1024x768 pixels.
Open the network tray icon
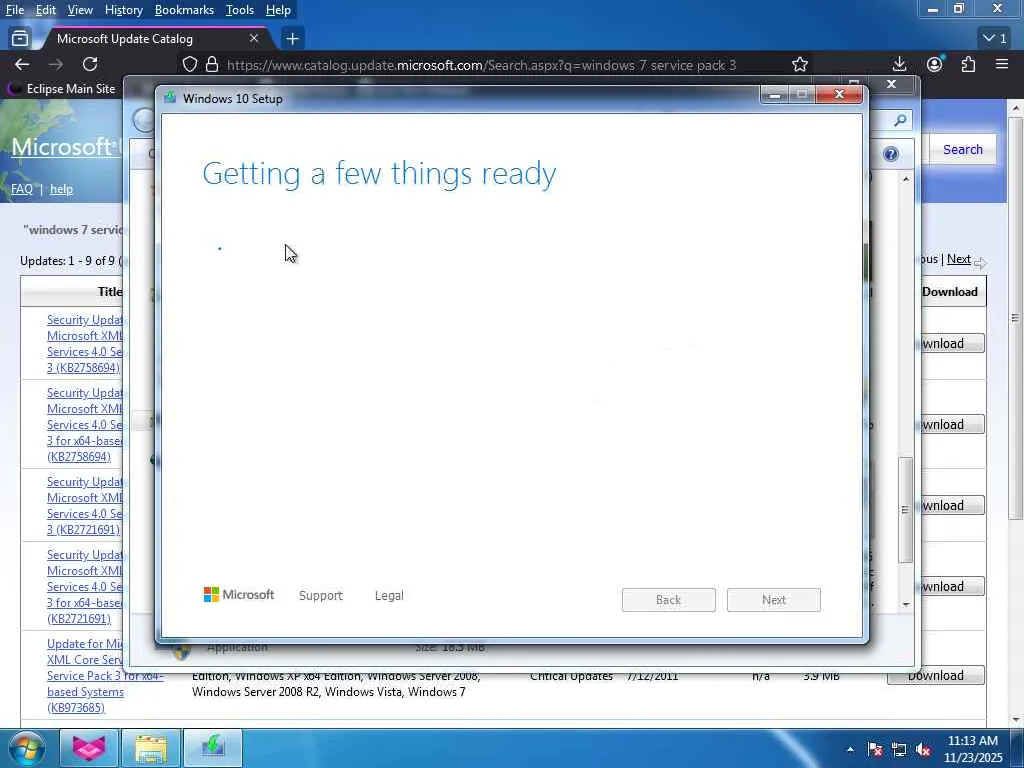[x=899, y=749]
